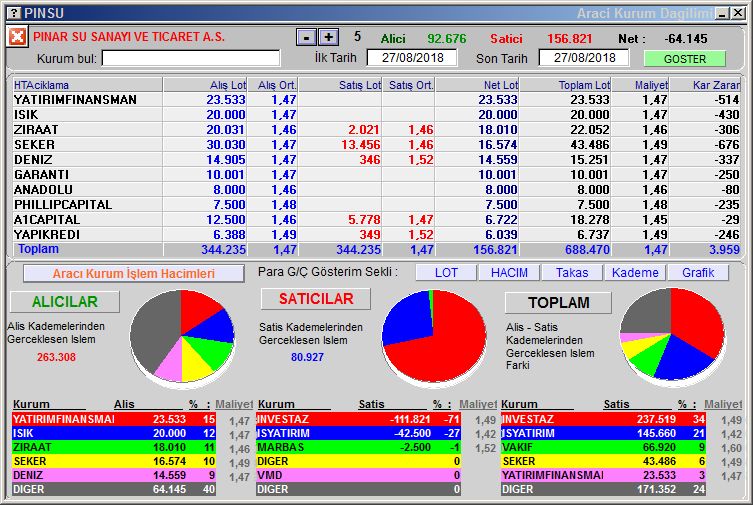
Task: Click the help question mark icon in title bar
Action: (x=15, y=13)
